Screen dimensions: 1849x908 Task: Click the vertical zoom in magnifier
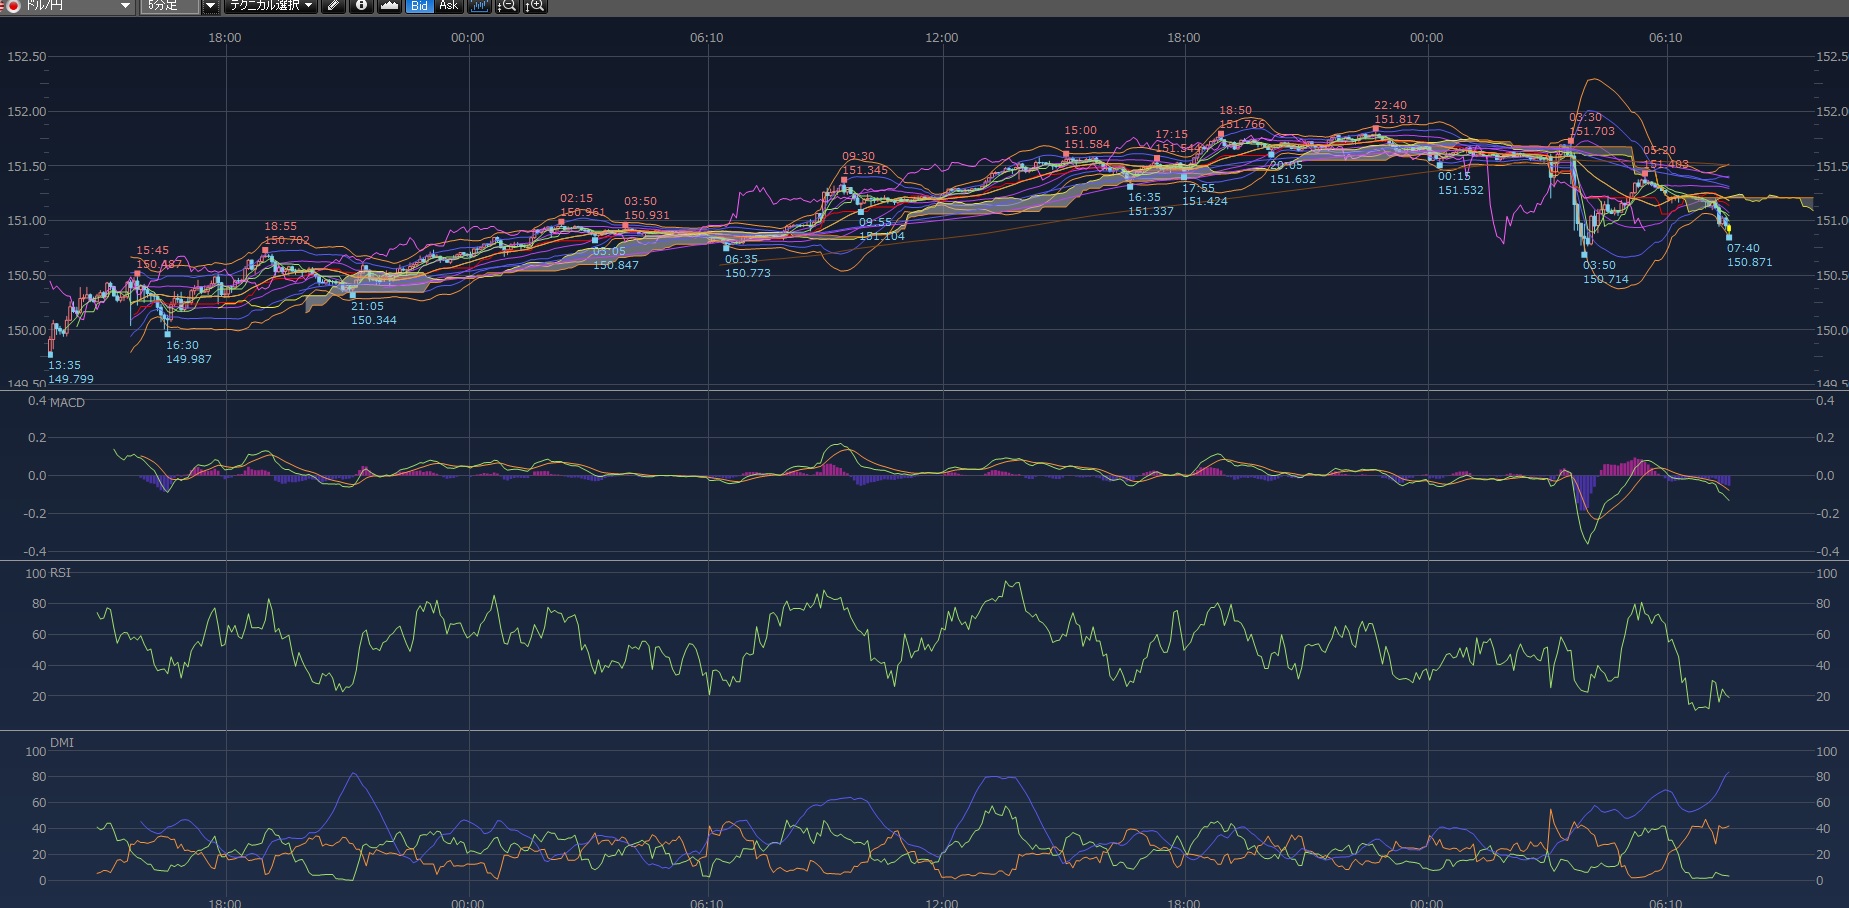[x=535, y=6]
